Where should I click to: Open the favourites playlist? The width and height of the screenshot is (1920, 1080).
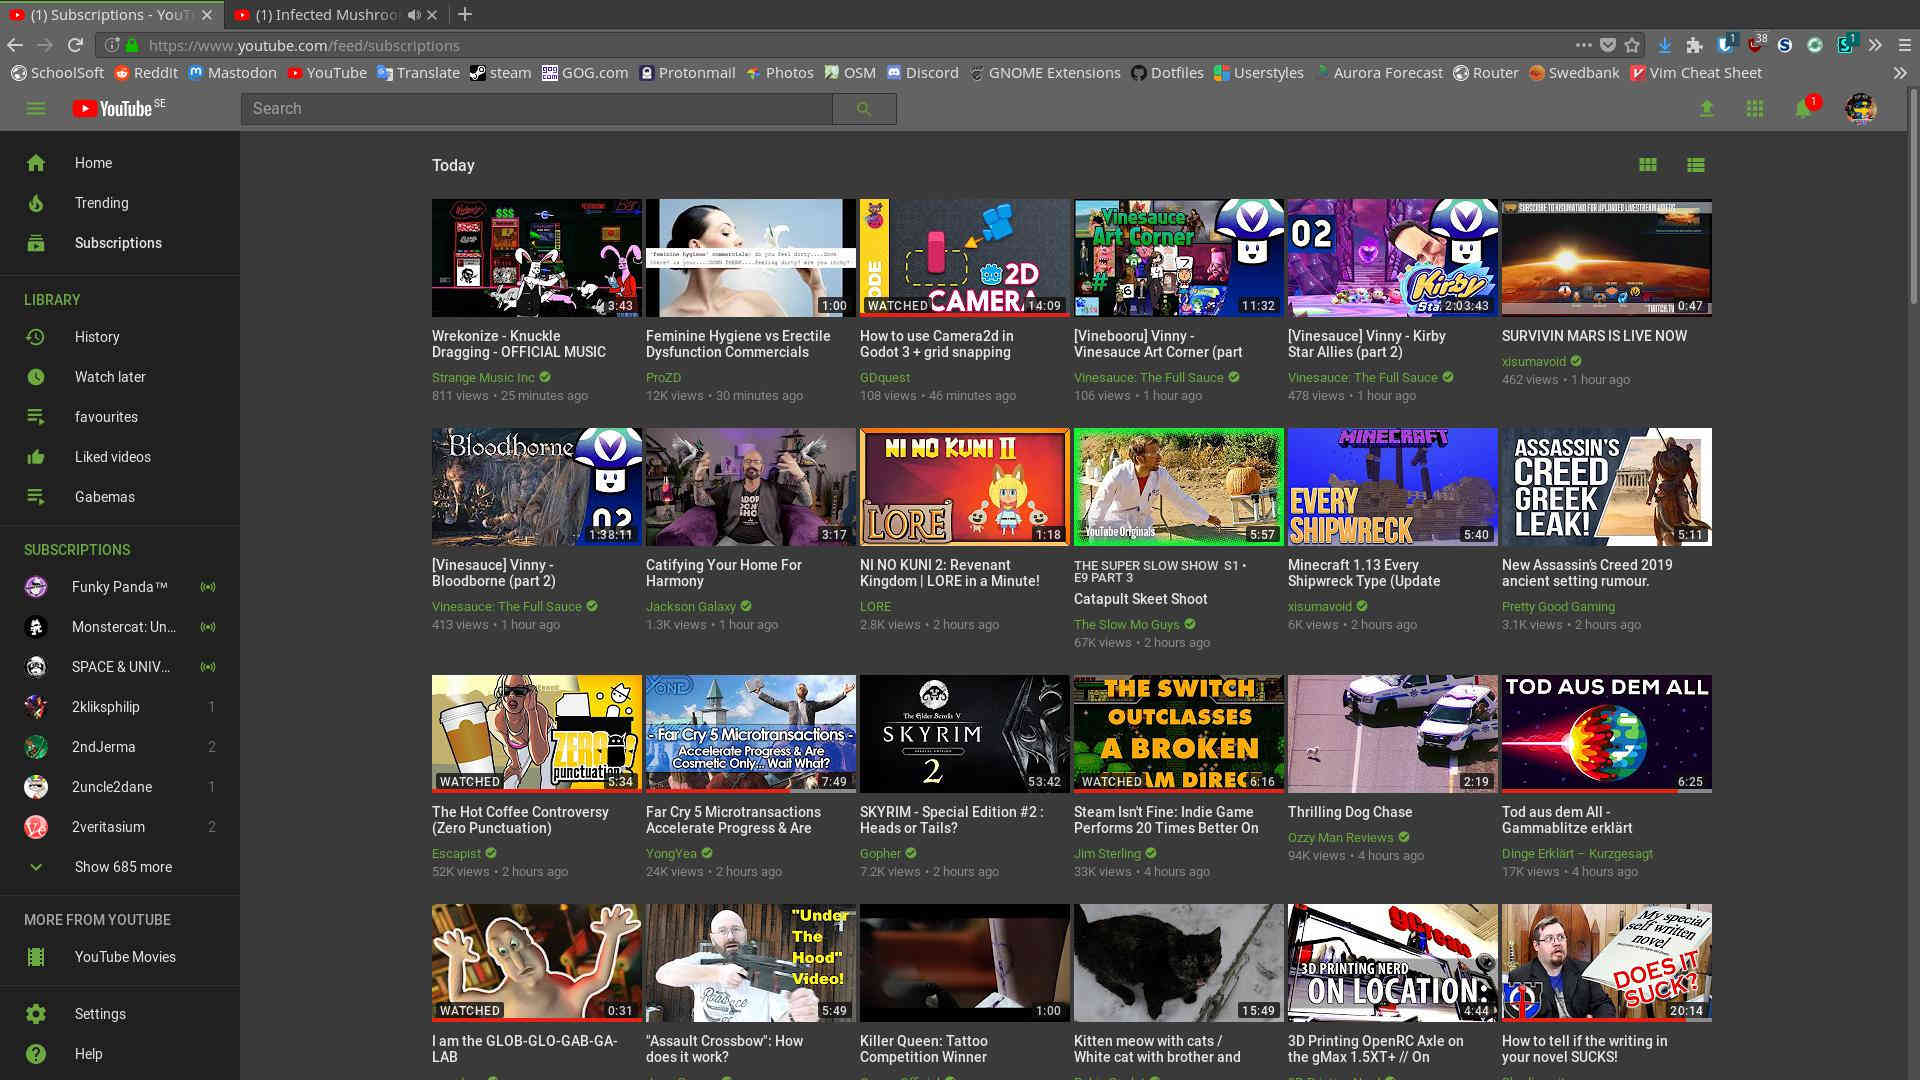[120, 417]
